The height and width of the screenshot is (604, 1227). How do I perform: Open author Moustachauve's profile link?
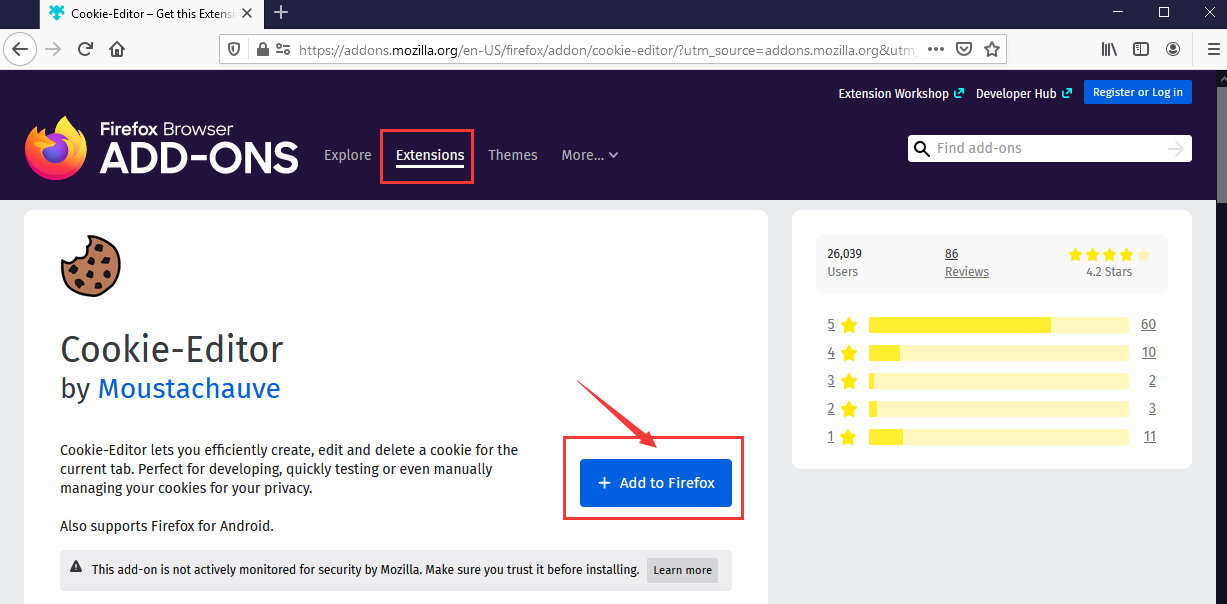pos(189,388)
